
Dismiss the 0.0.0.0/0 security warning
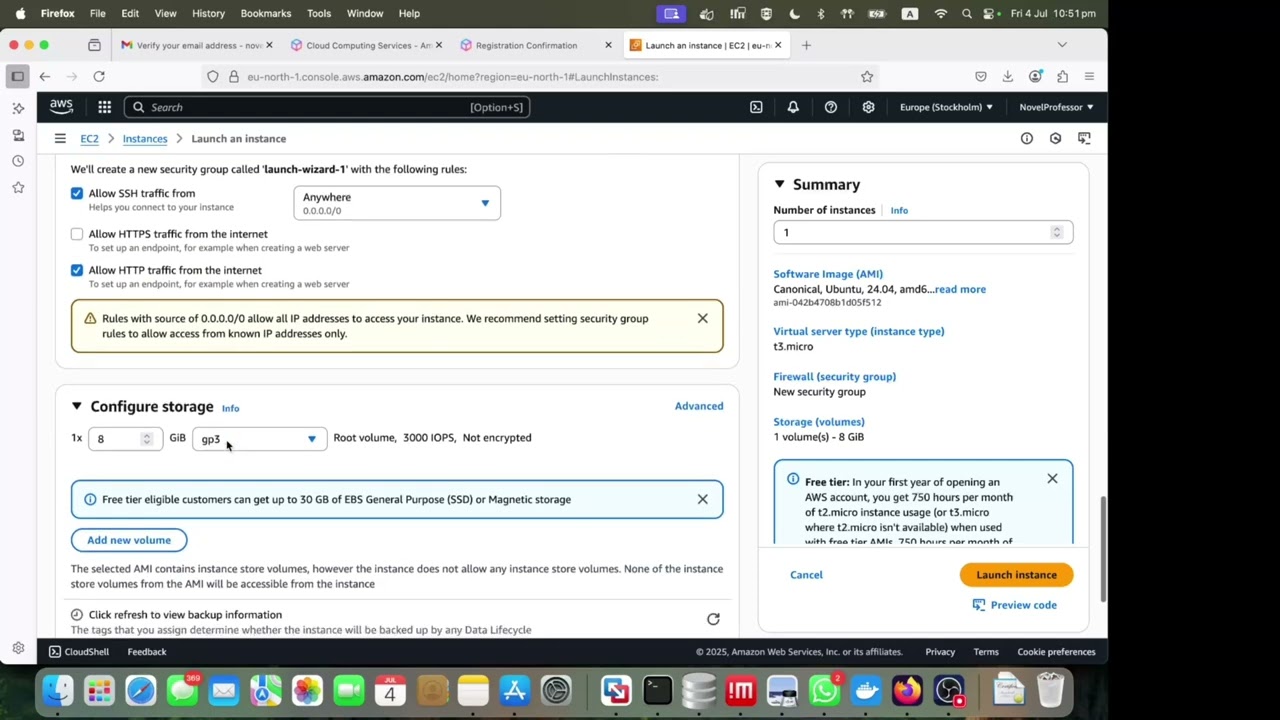pyautogui.click(x=702, y=318)
